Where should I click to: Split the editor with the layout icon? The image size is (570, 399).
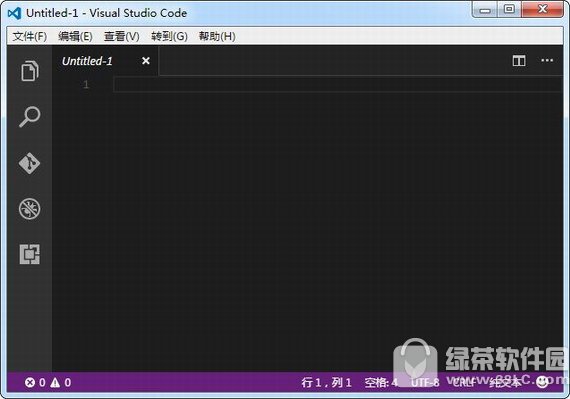pos(519,61)
